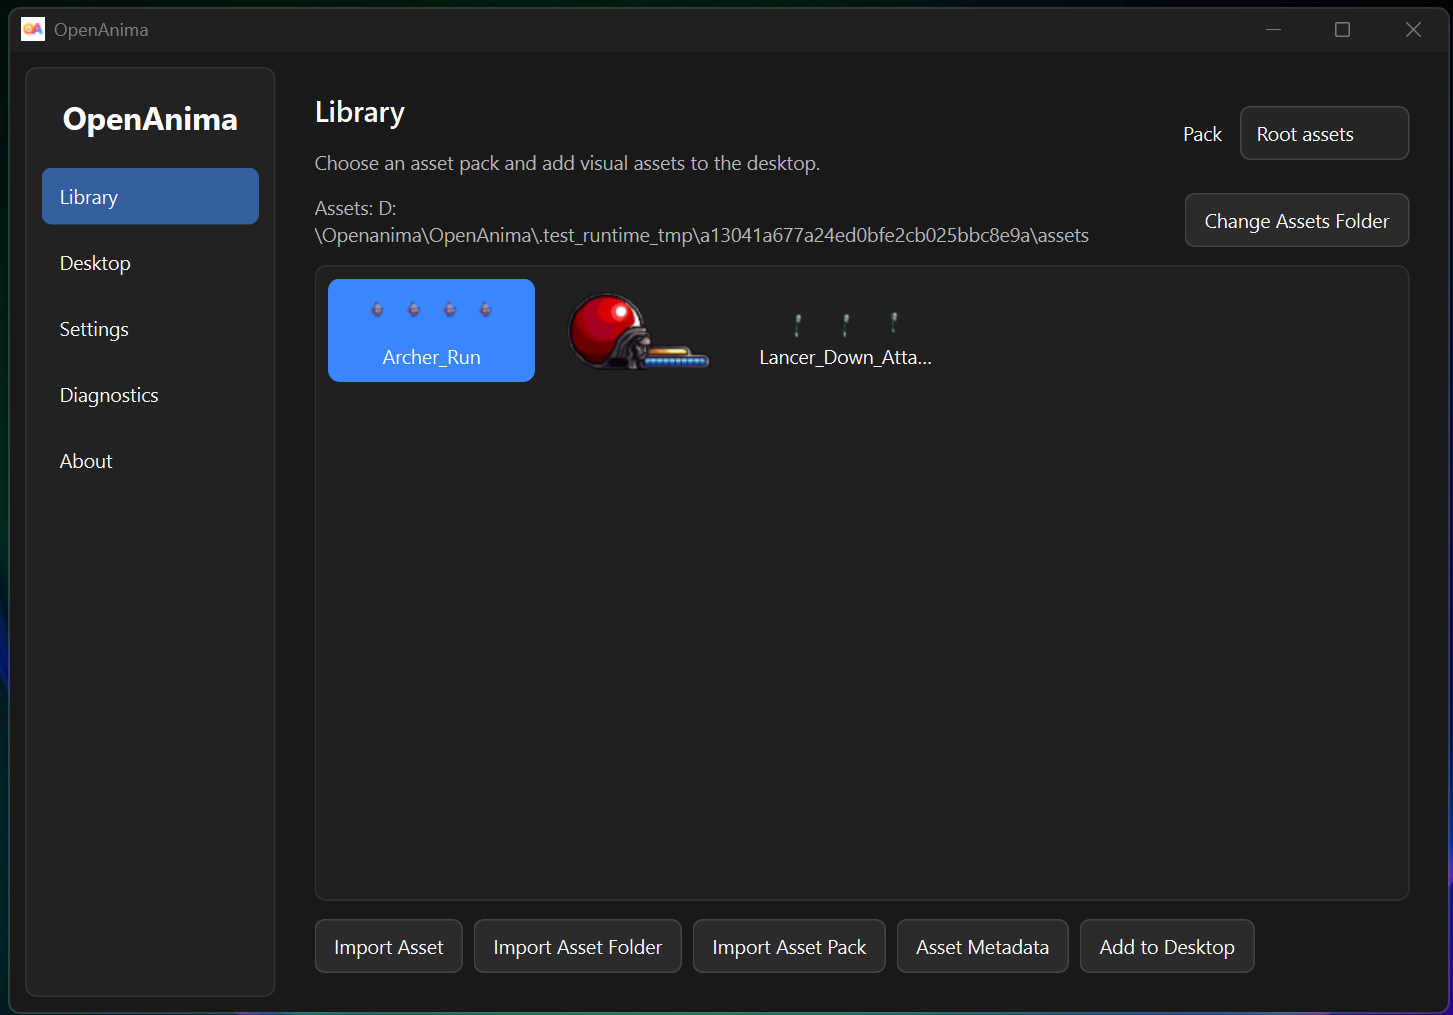Open the About page
The height and width of the screenshot is (1015, 1453).
(x=150, y=461)
